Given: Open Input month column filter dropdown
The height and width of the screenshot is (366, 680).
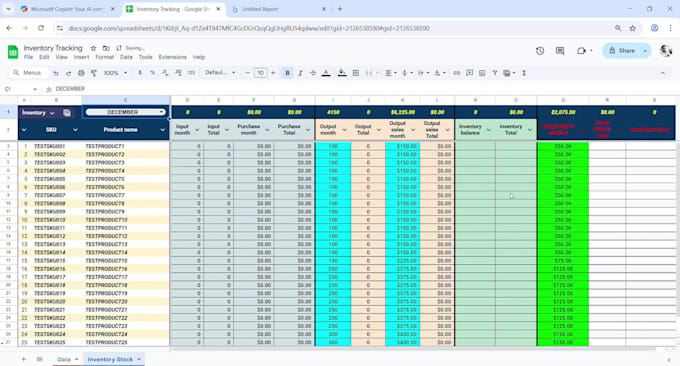Looking at the screenshot, I should pyautogui.click(x=197, y=130).
